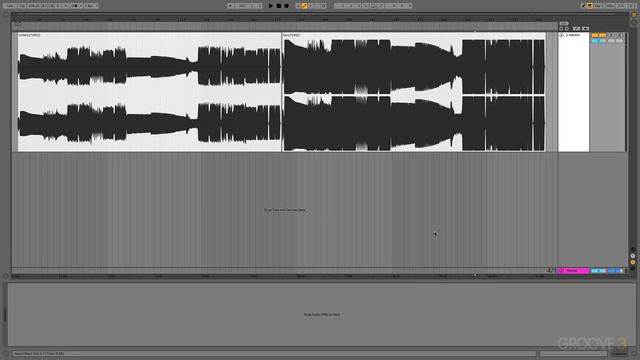The width and height of the screenshot is (640, 360).
Task: Select the pink Master track header
Action: [x=573, y=271]
